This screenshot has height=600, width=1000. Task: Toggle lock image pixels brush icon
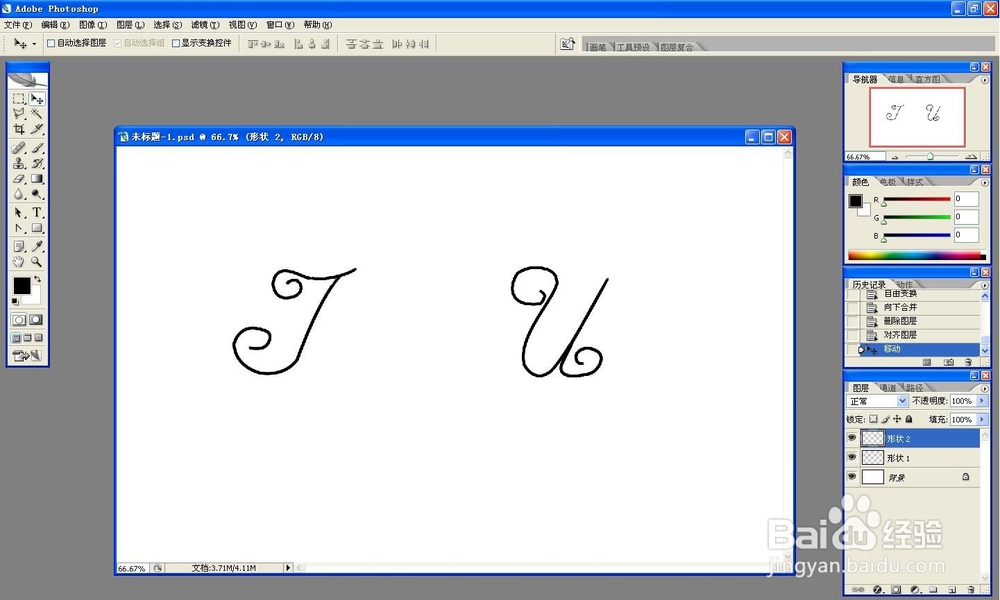[885, 419]
